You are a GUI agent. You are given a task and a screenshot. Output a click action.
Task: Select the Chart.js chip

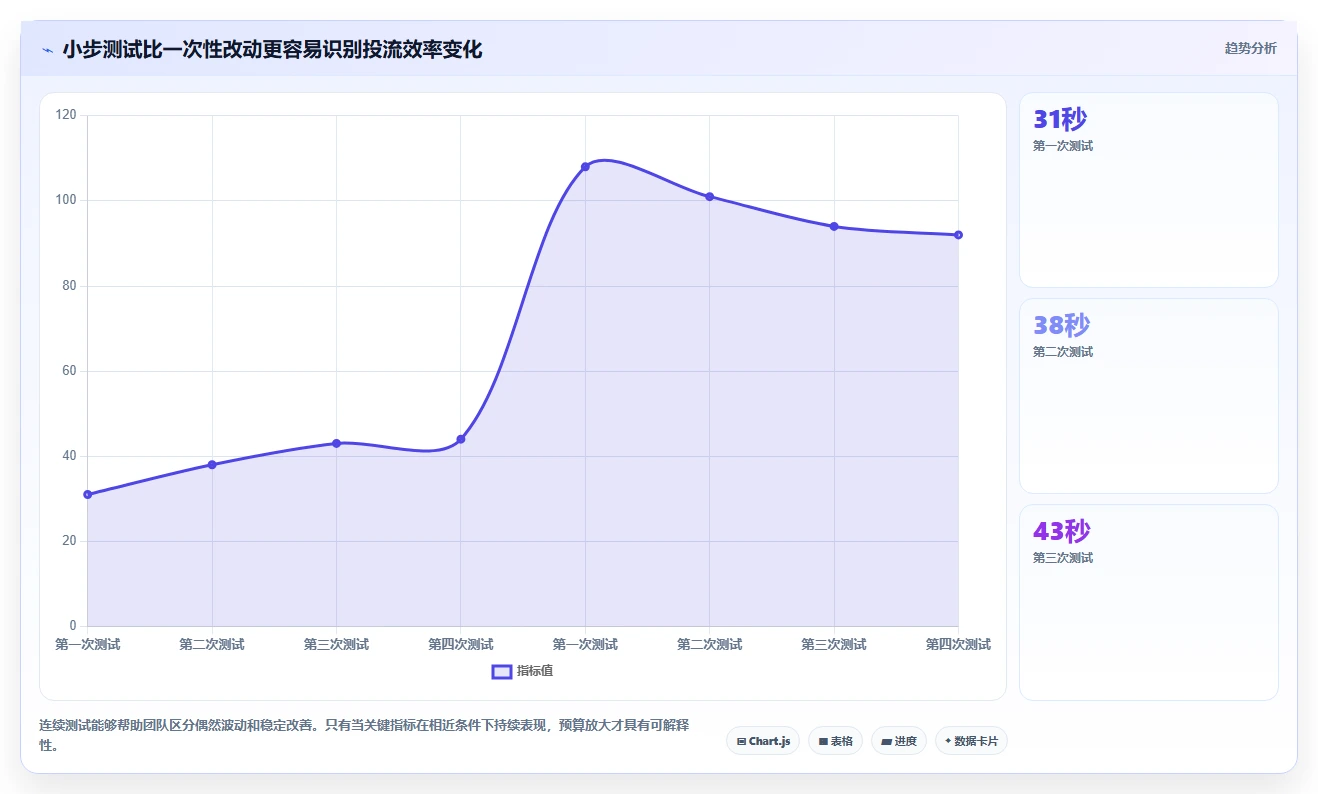click(763, 741)
